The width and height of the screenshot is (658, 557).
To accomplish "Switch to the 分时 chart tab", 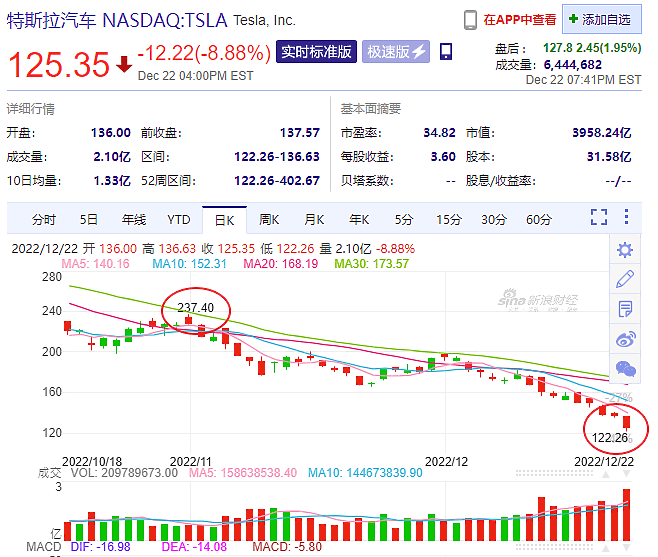I will (44, 220).
